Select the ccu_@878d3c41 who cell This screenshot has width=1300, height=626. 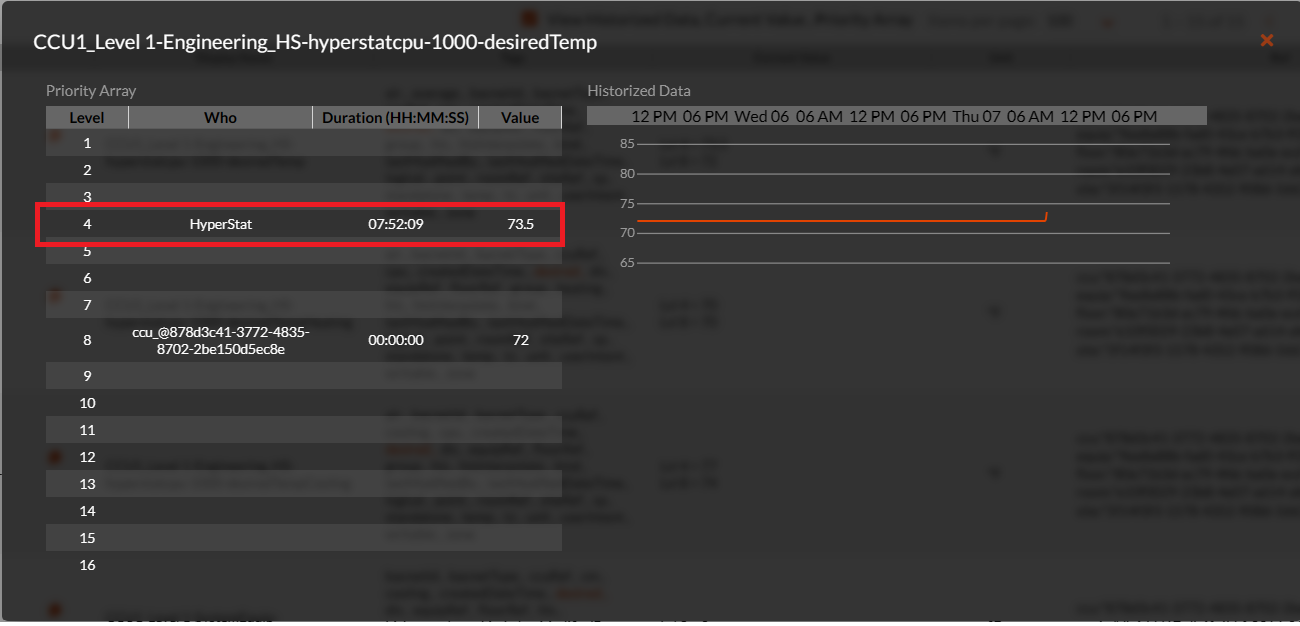point(221,340)
